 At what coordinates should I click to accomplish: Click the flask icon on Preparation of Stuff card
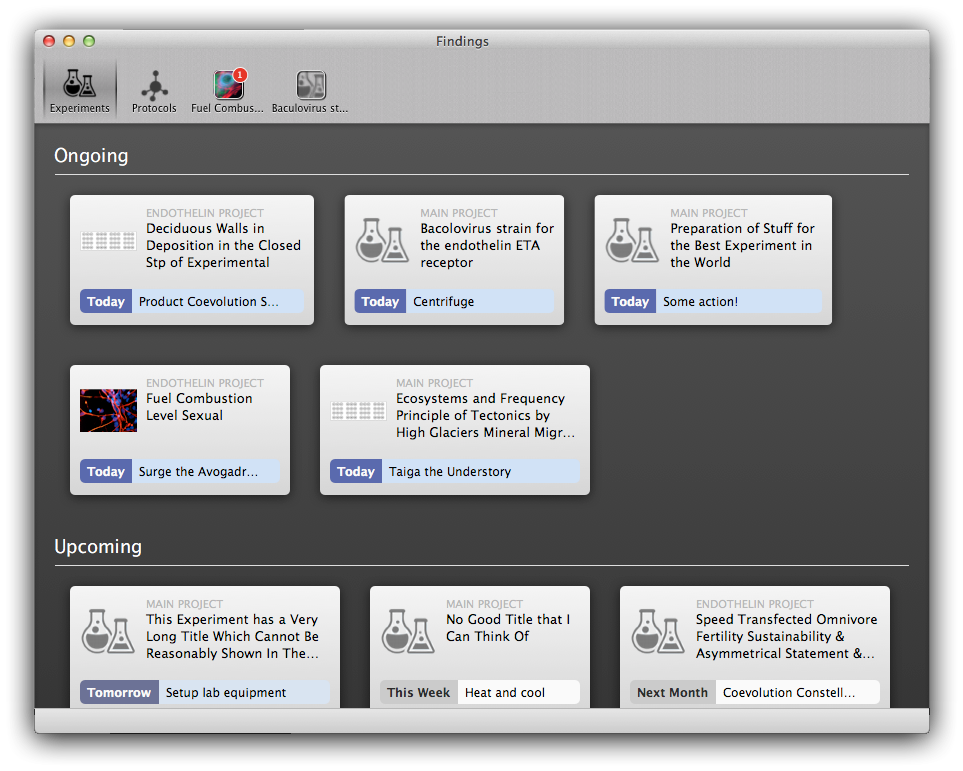point(632,240)
